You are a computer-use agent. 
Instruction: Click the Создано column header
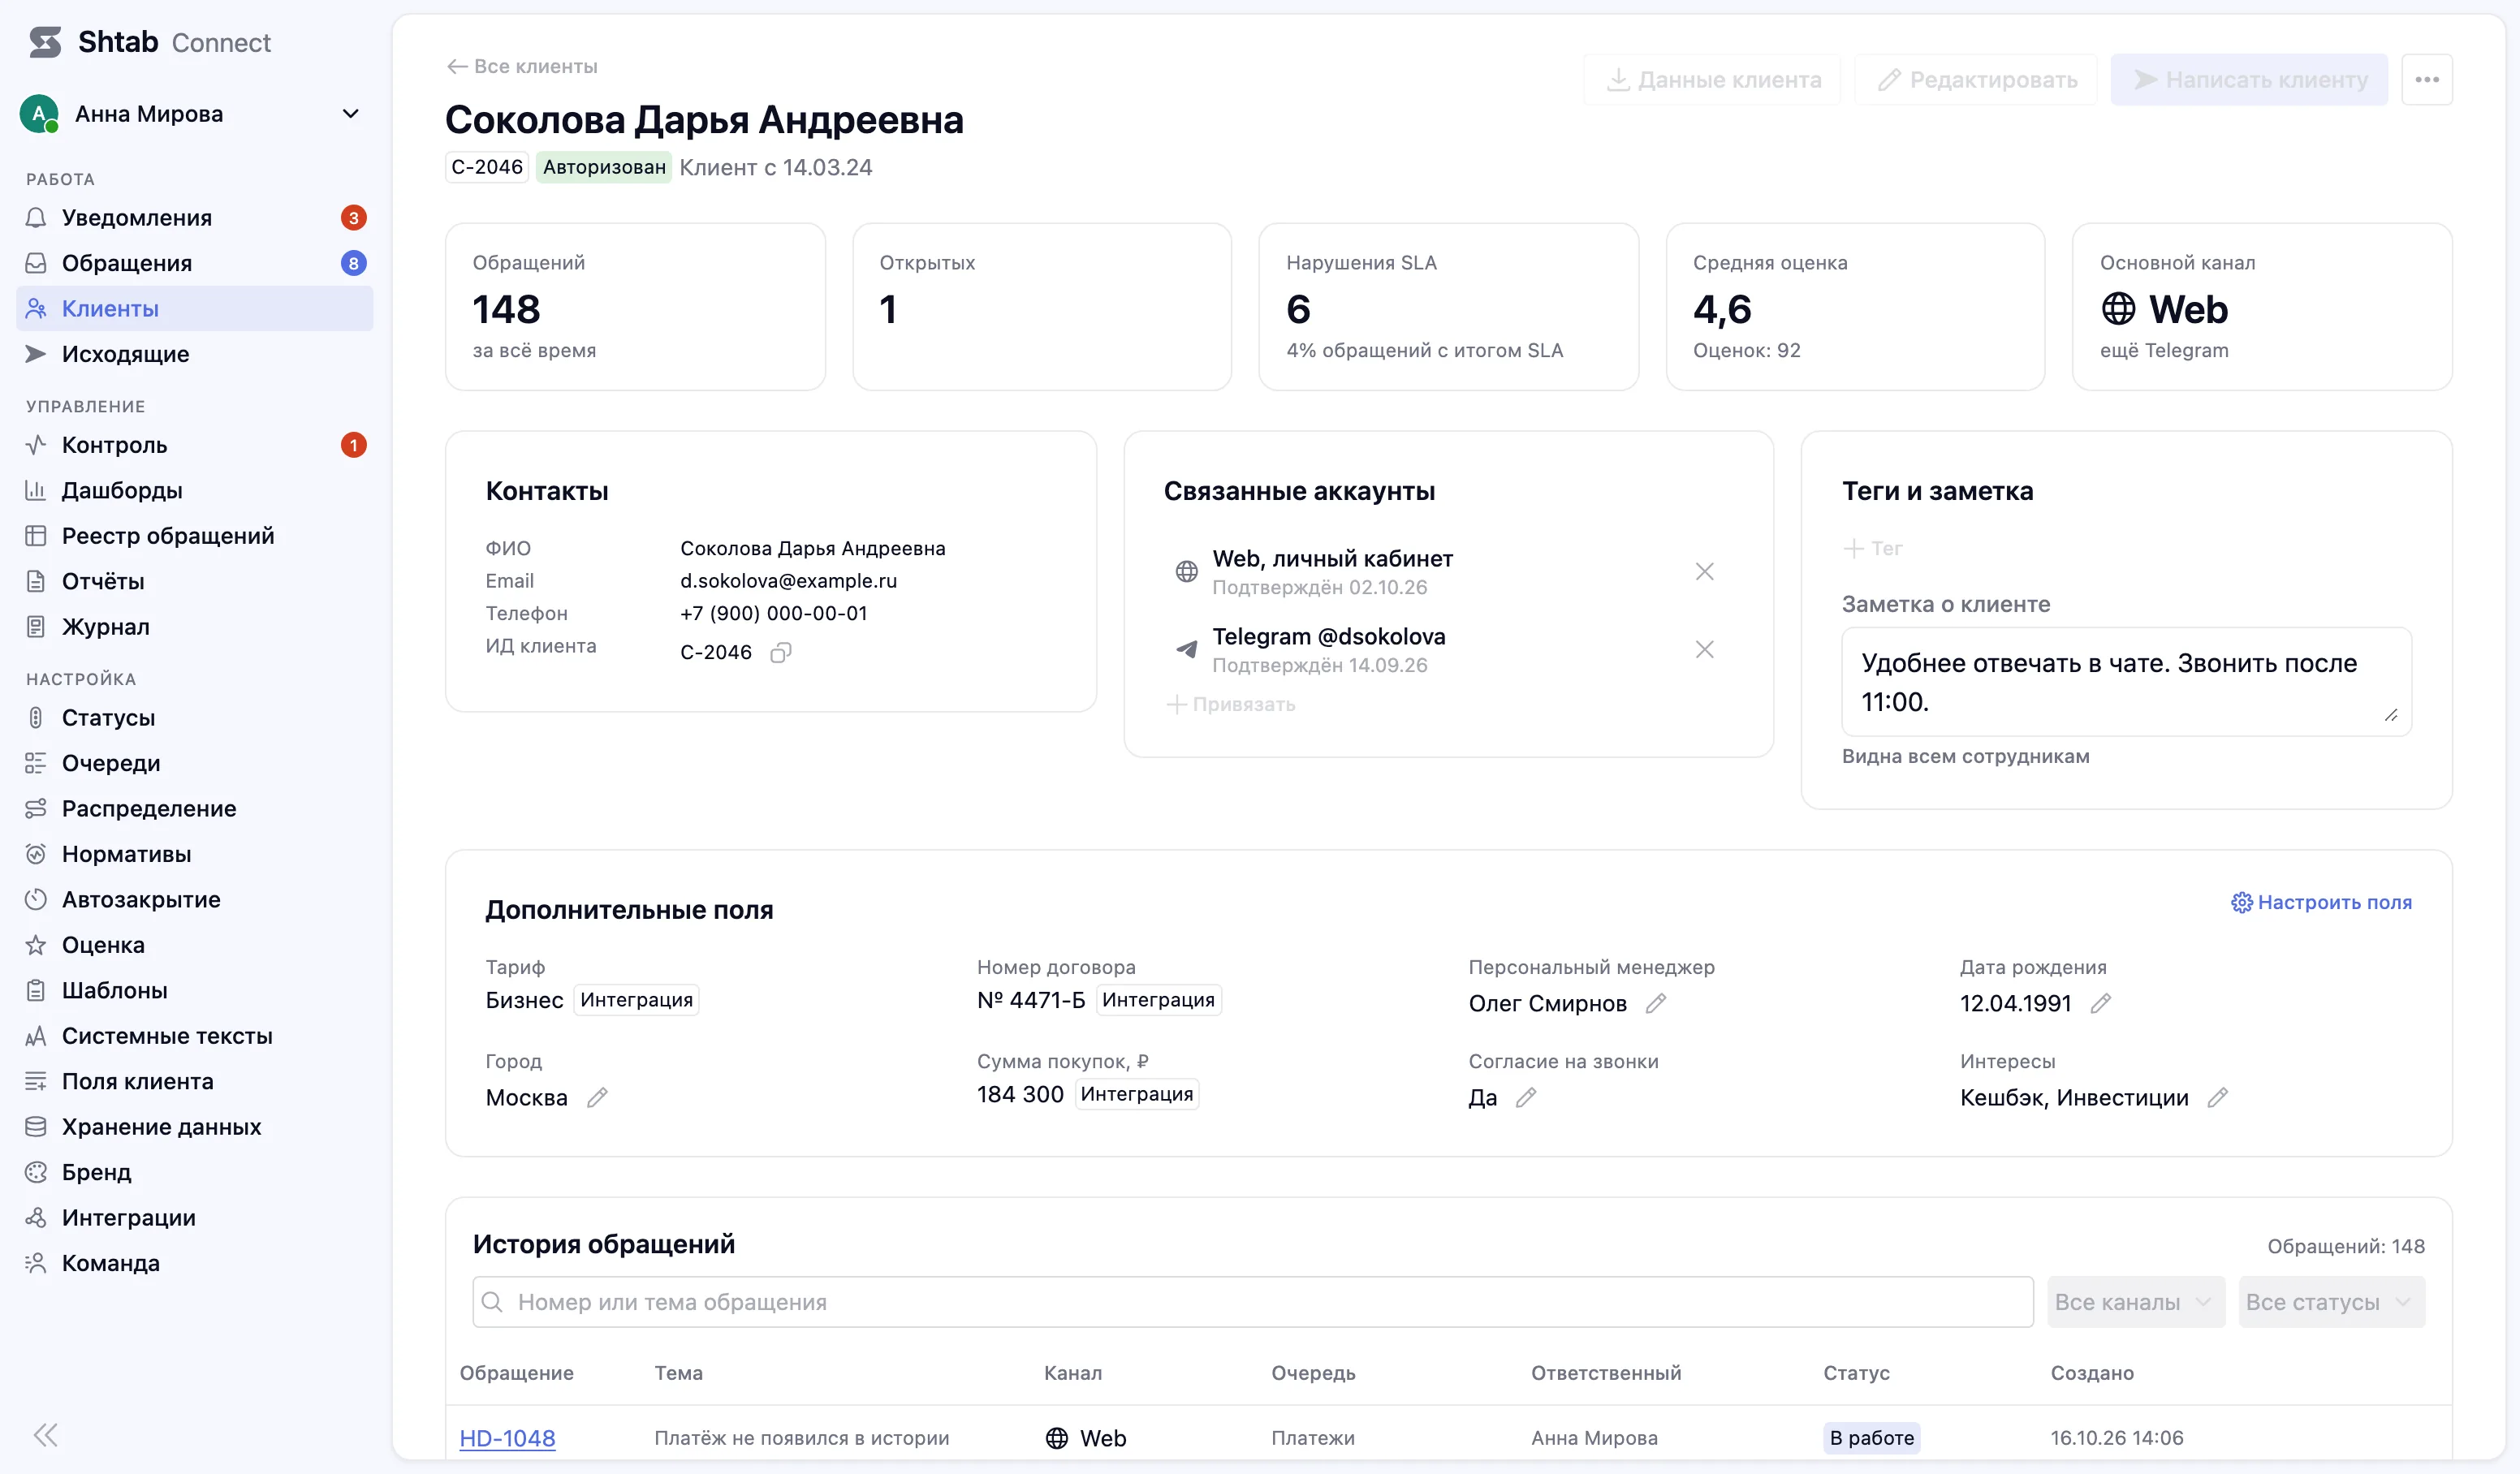point(2092,1373)
